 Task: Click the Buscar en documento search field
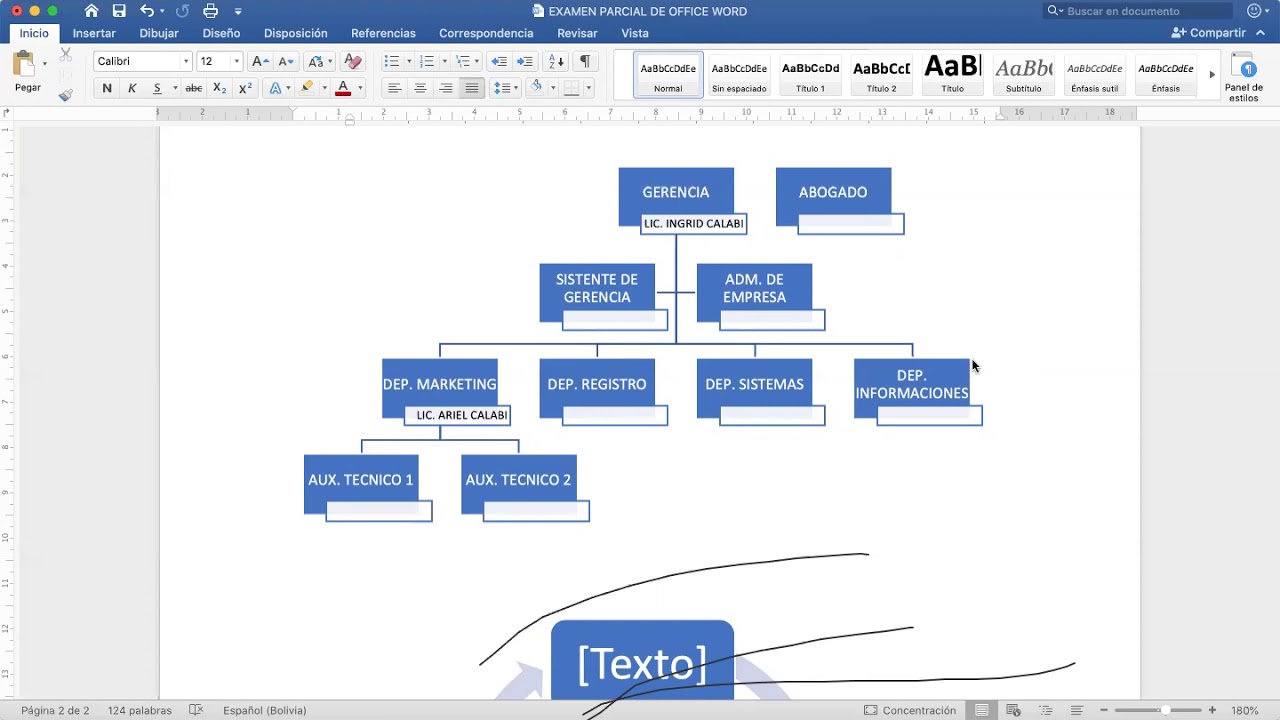(x=1138, y=11)
